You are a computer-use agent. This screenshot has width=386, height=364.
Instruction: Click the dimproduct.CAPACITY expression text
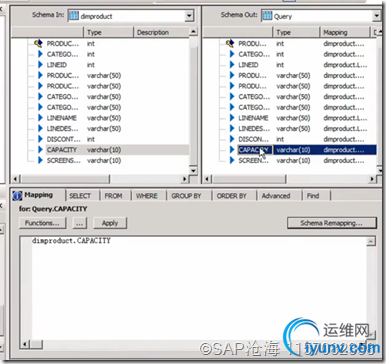click(71, 241)
